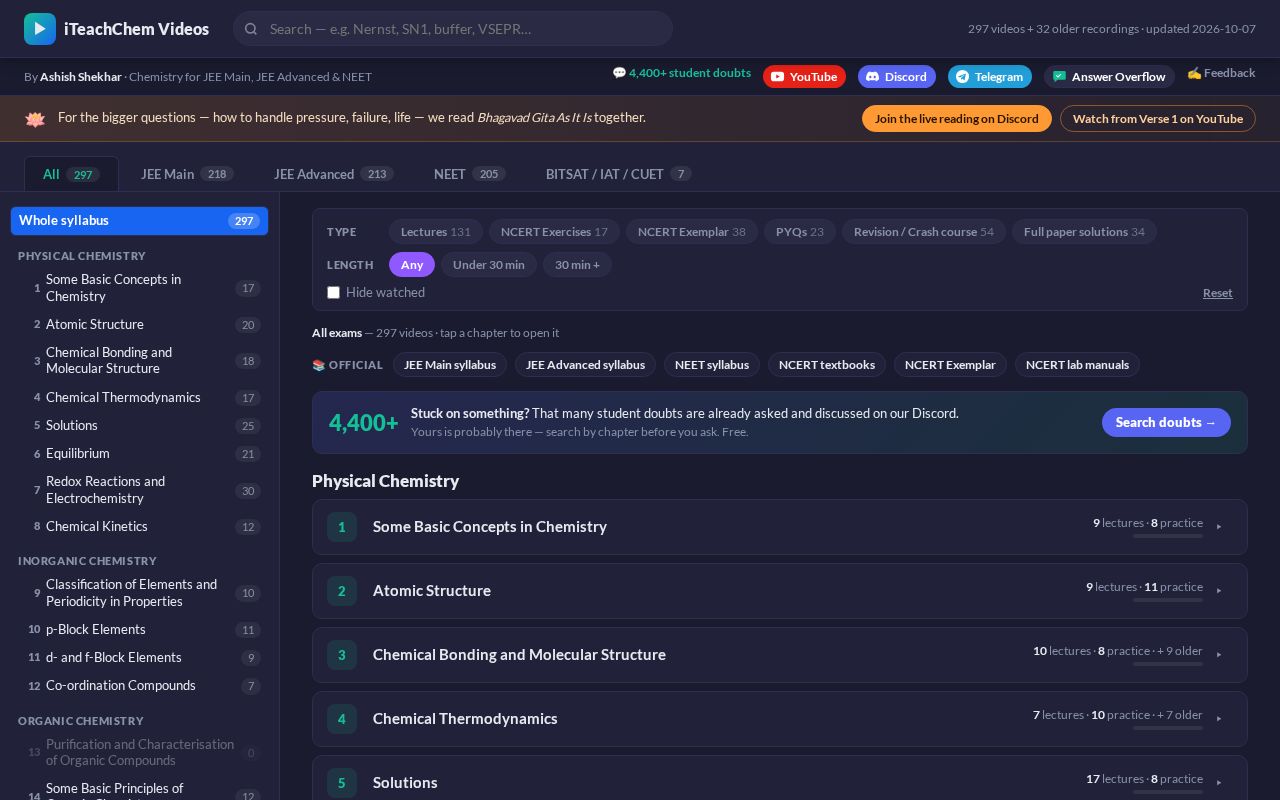Screen dimensions: 1280x800
Task: Click the Discord icon in the Discord pill
Action: tap(872, 77)
